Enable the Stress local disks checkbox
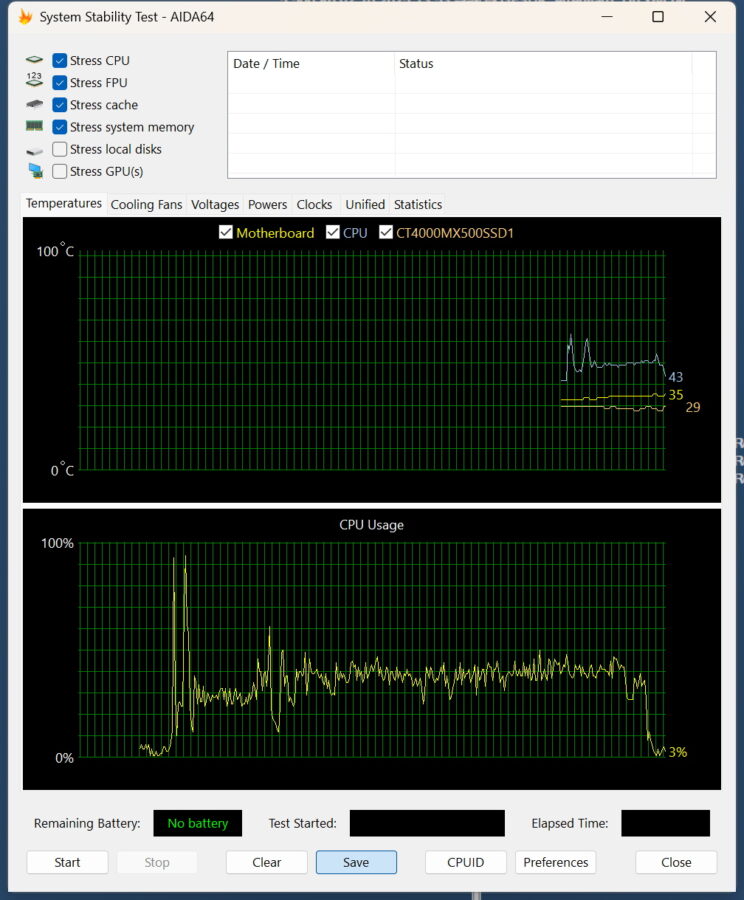Image resolution: width=744 pixels, height=900 pixels. (60, 149)
